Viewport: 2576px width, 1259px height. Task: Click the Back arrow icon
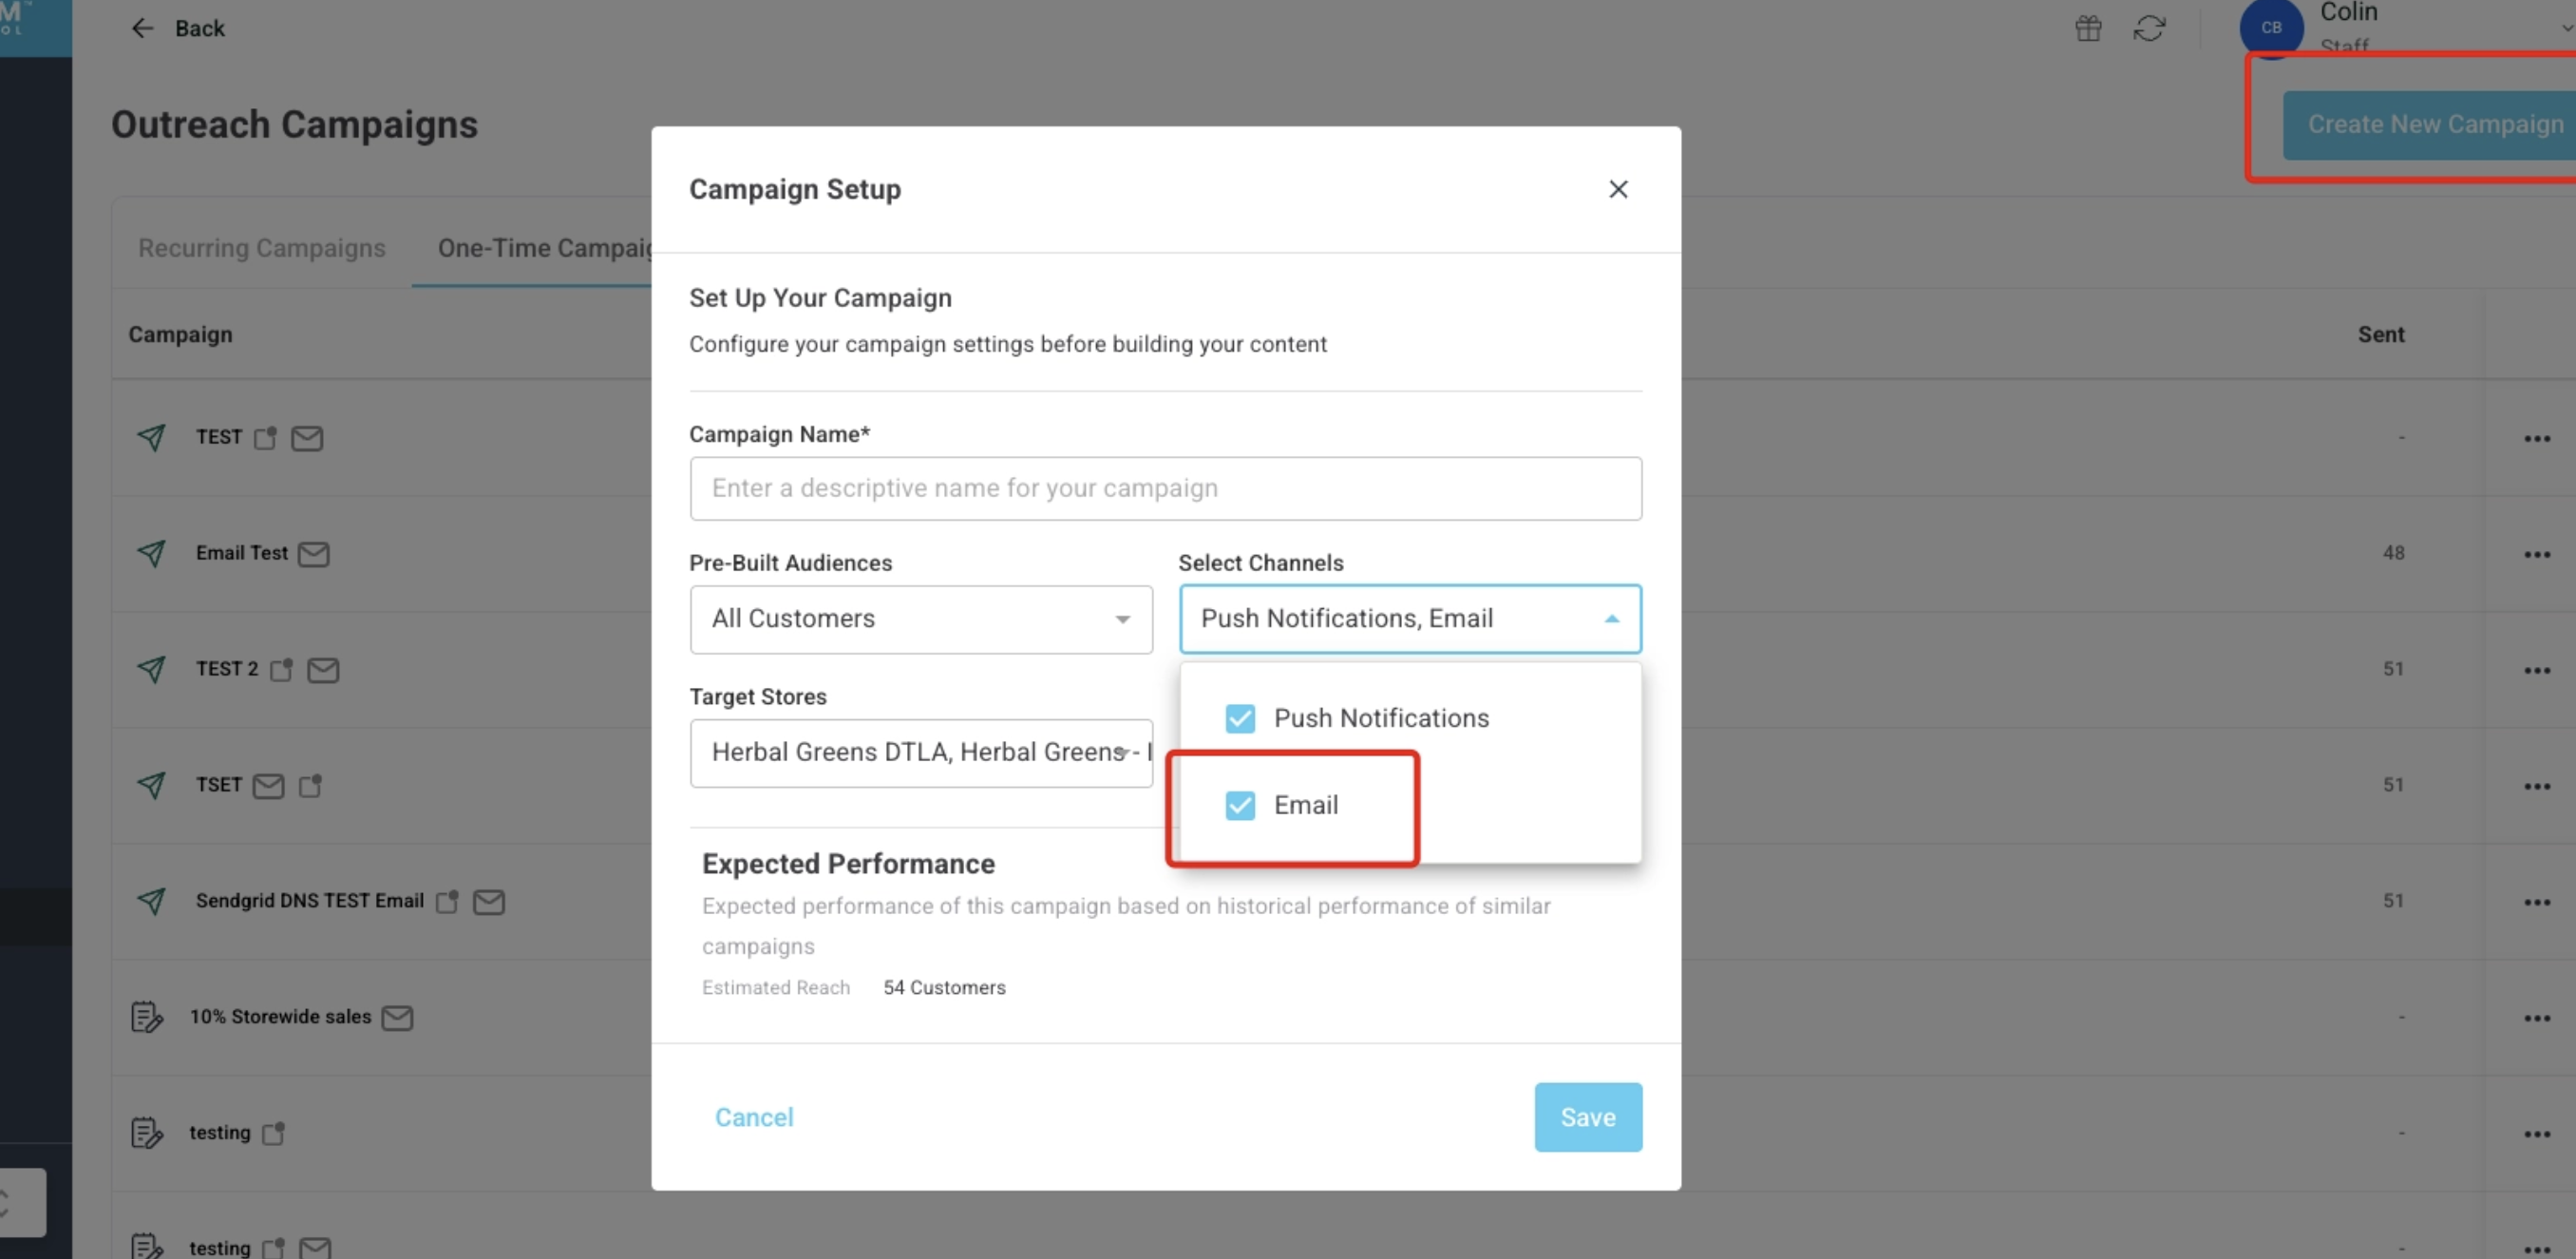point(143,28)
